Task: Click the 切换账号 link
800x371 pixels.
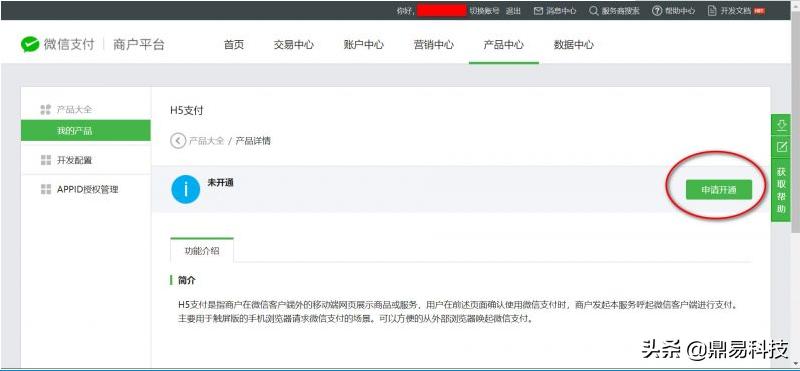Action: pyautogui.click(x=484, y=11)
